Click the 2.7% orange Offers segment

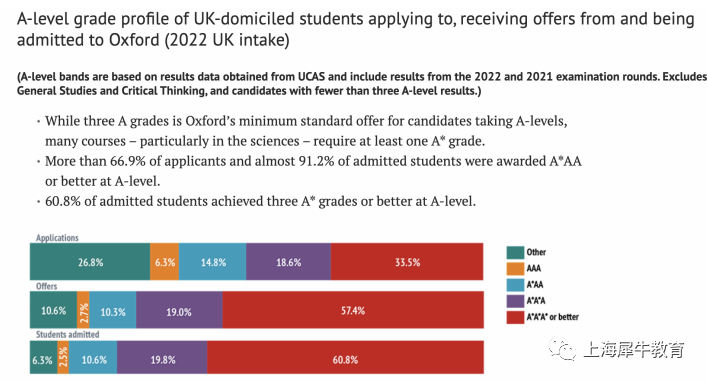(83, 310)
